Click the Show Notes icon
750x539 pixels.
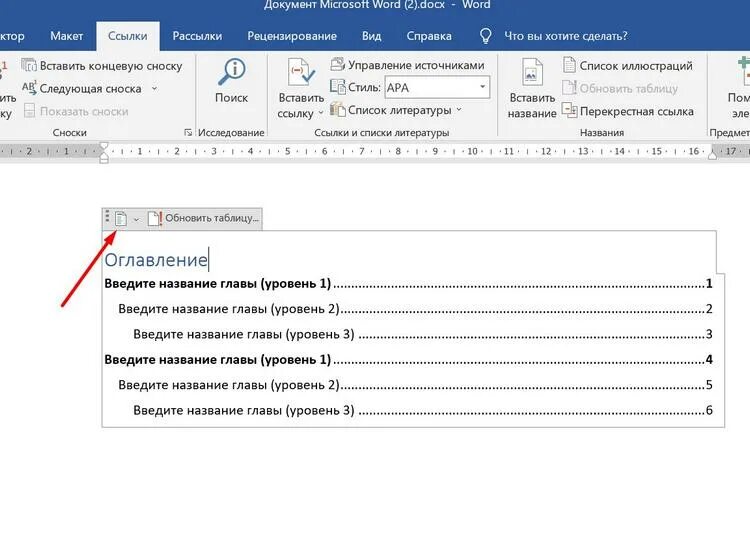30,110
